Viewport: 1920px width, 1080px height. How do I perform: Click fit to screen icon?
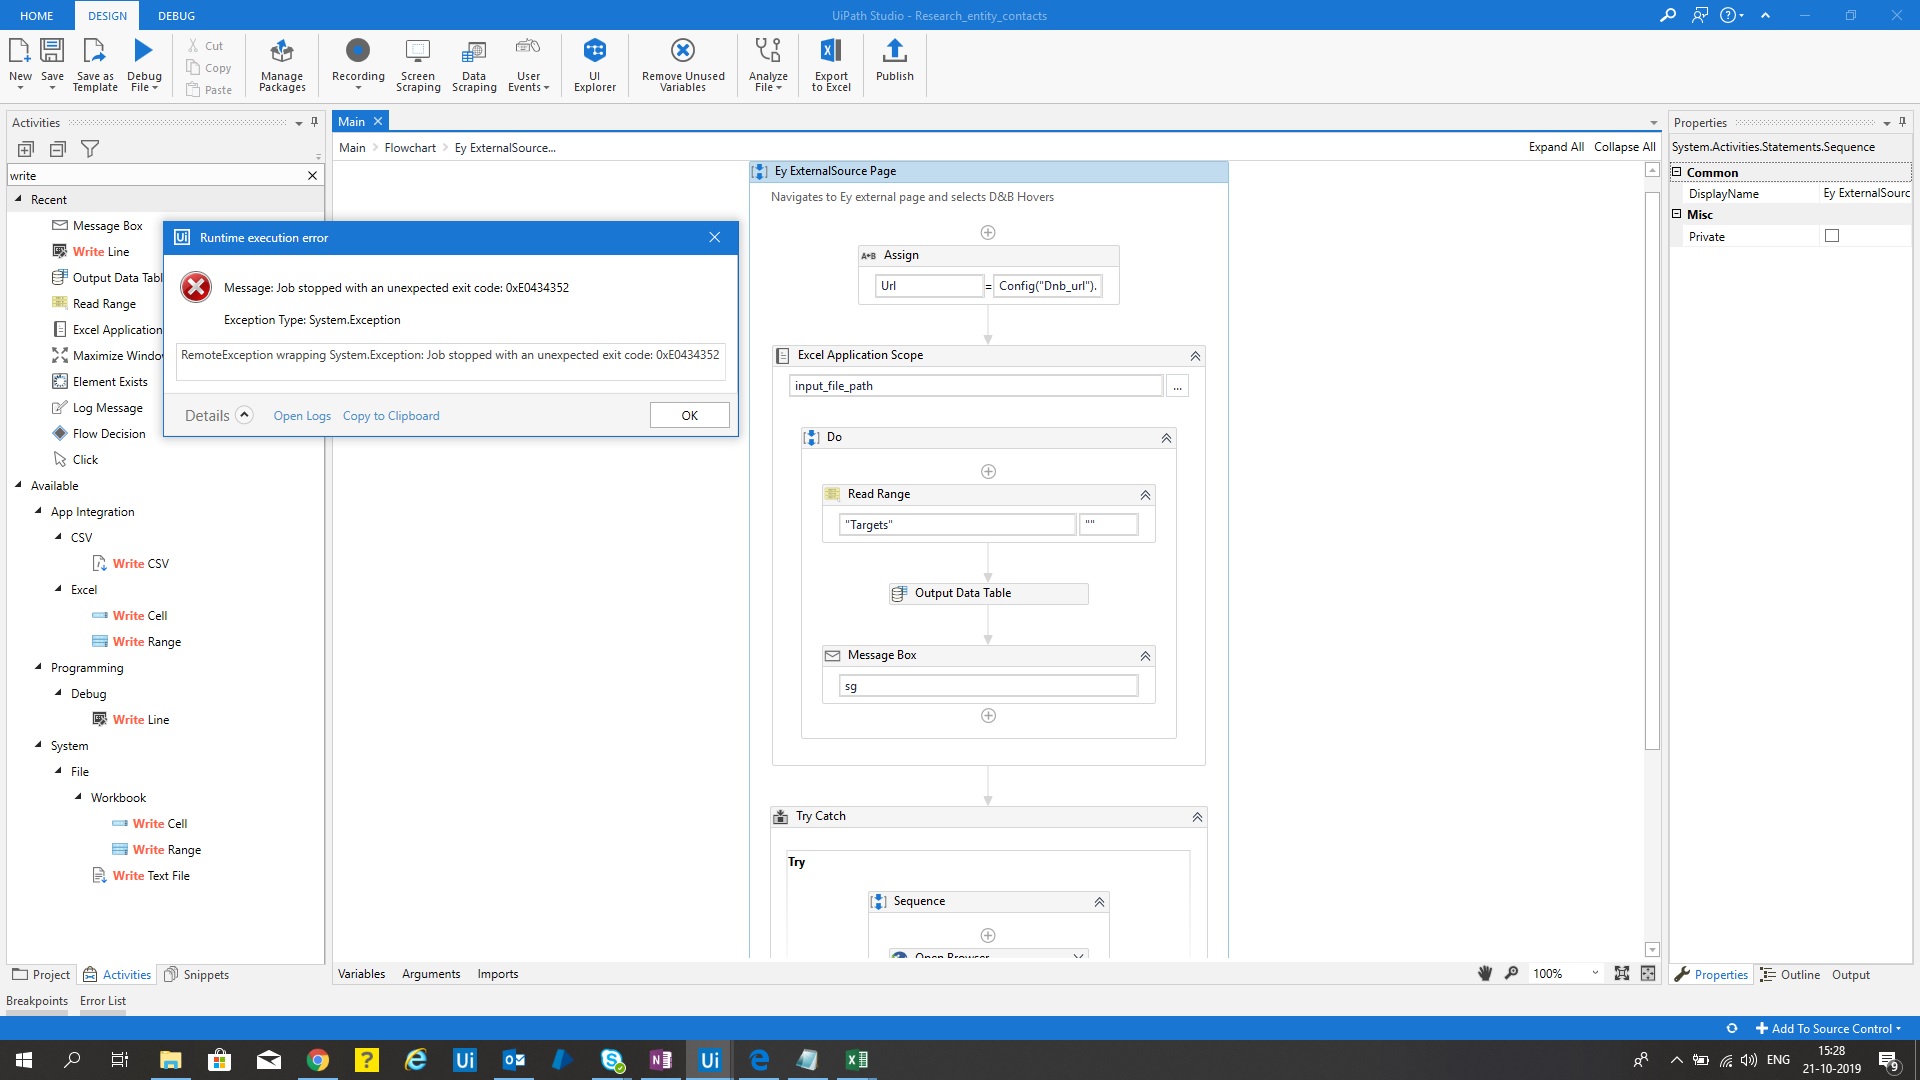(x=1622, y=973)
